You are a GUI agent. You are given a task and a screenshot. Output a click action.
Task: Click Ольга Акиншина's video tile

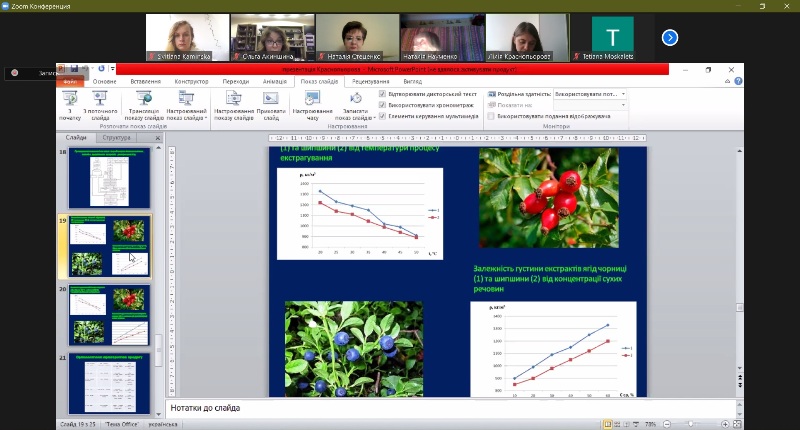click(x=272, y=37)
